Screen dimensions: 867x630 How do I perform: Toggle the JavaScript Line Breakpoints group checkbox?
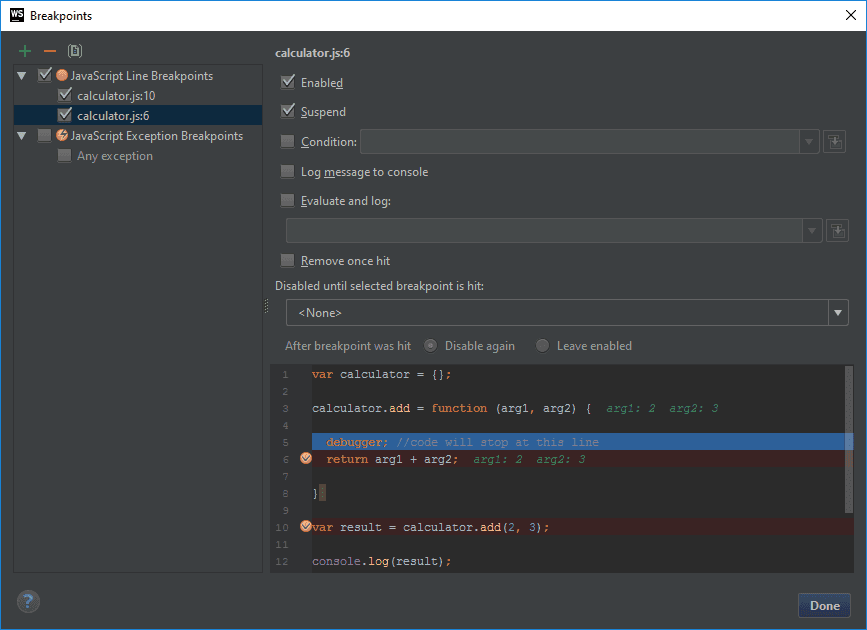pyautogui.click(x=45, y=75)
